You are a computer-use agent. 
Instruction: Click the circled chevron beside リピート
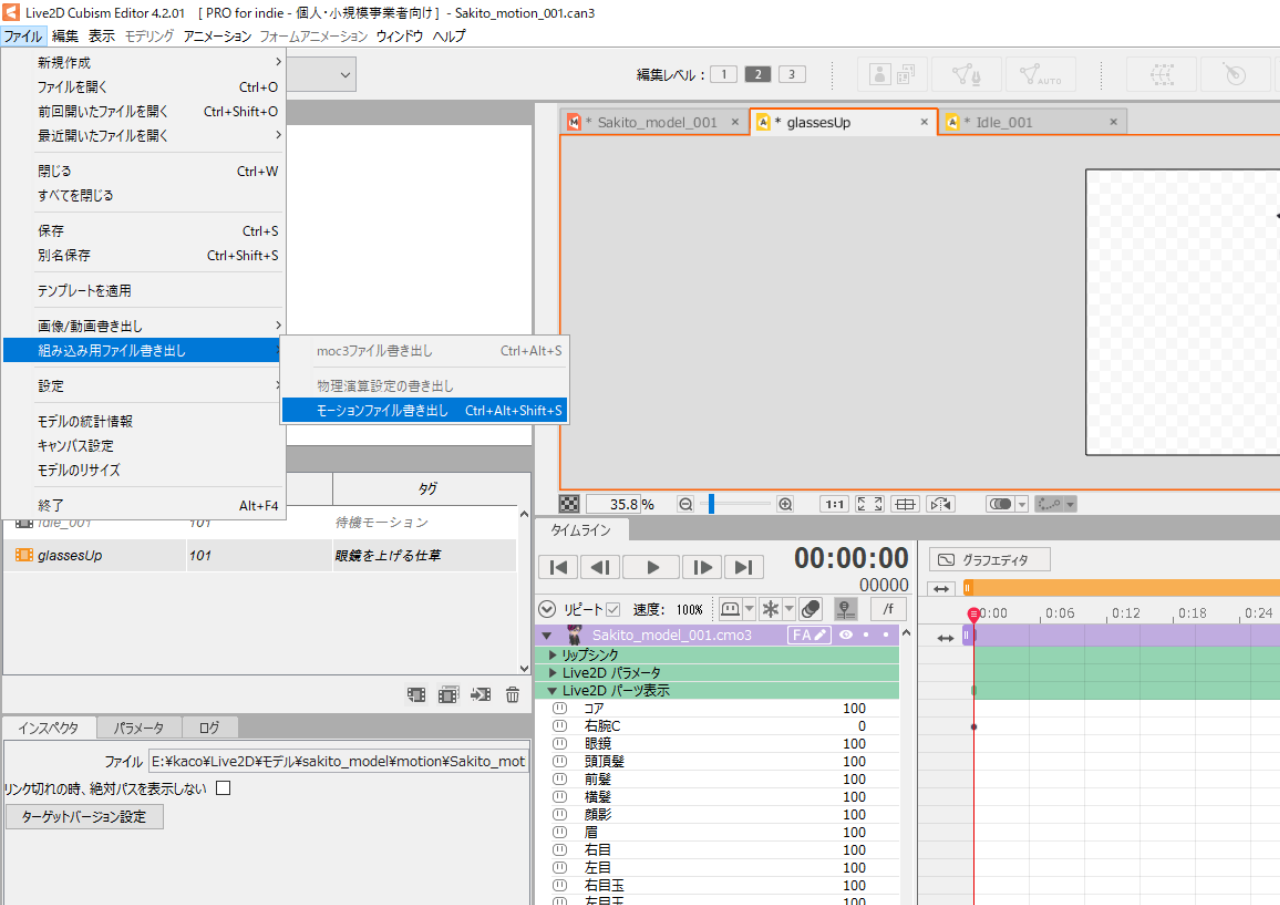[547, 609]
